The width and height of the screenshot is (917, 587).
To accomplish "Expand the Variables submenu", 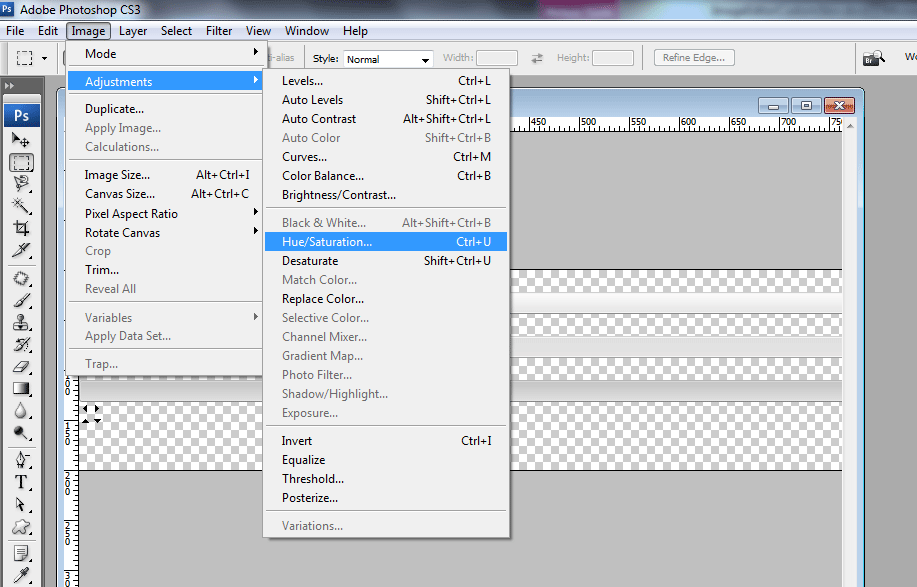I will 167,317.
